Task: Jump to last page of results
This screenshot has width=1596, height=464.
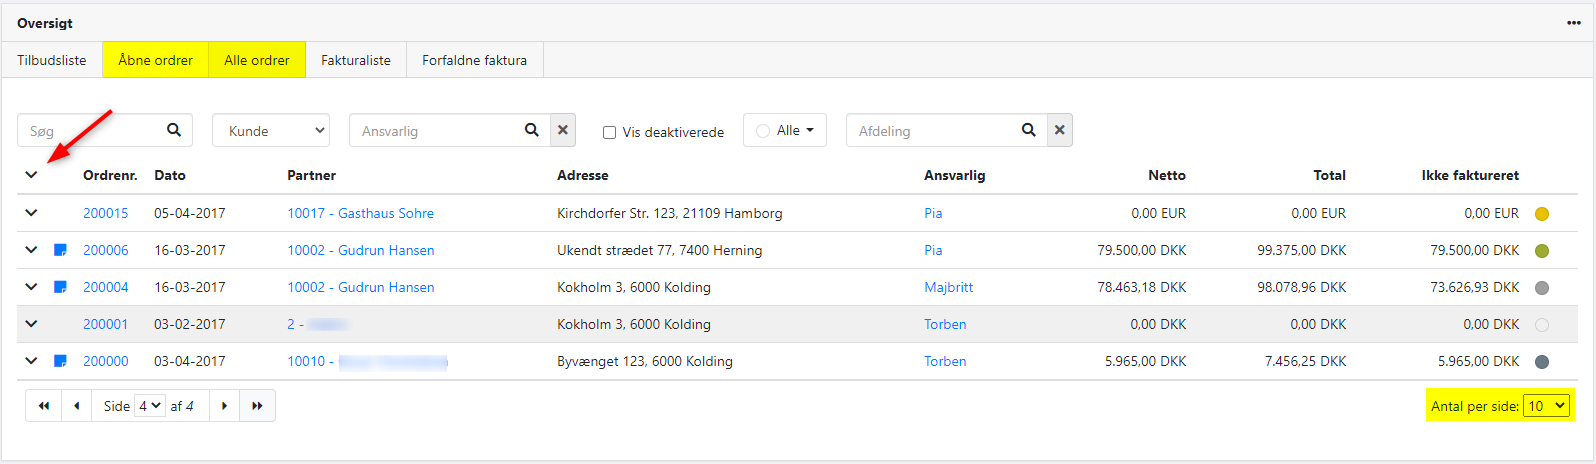Action: [x=257, y=406]
